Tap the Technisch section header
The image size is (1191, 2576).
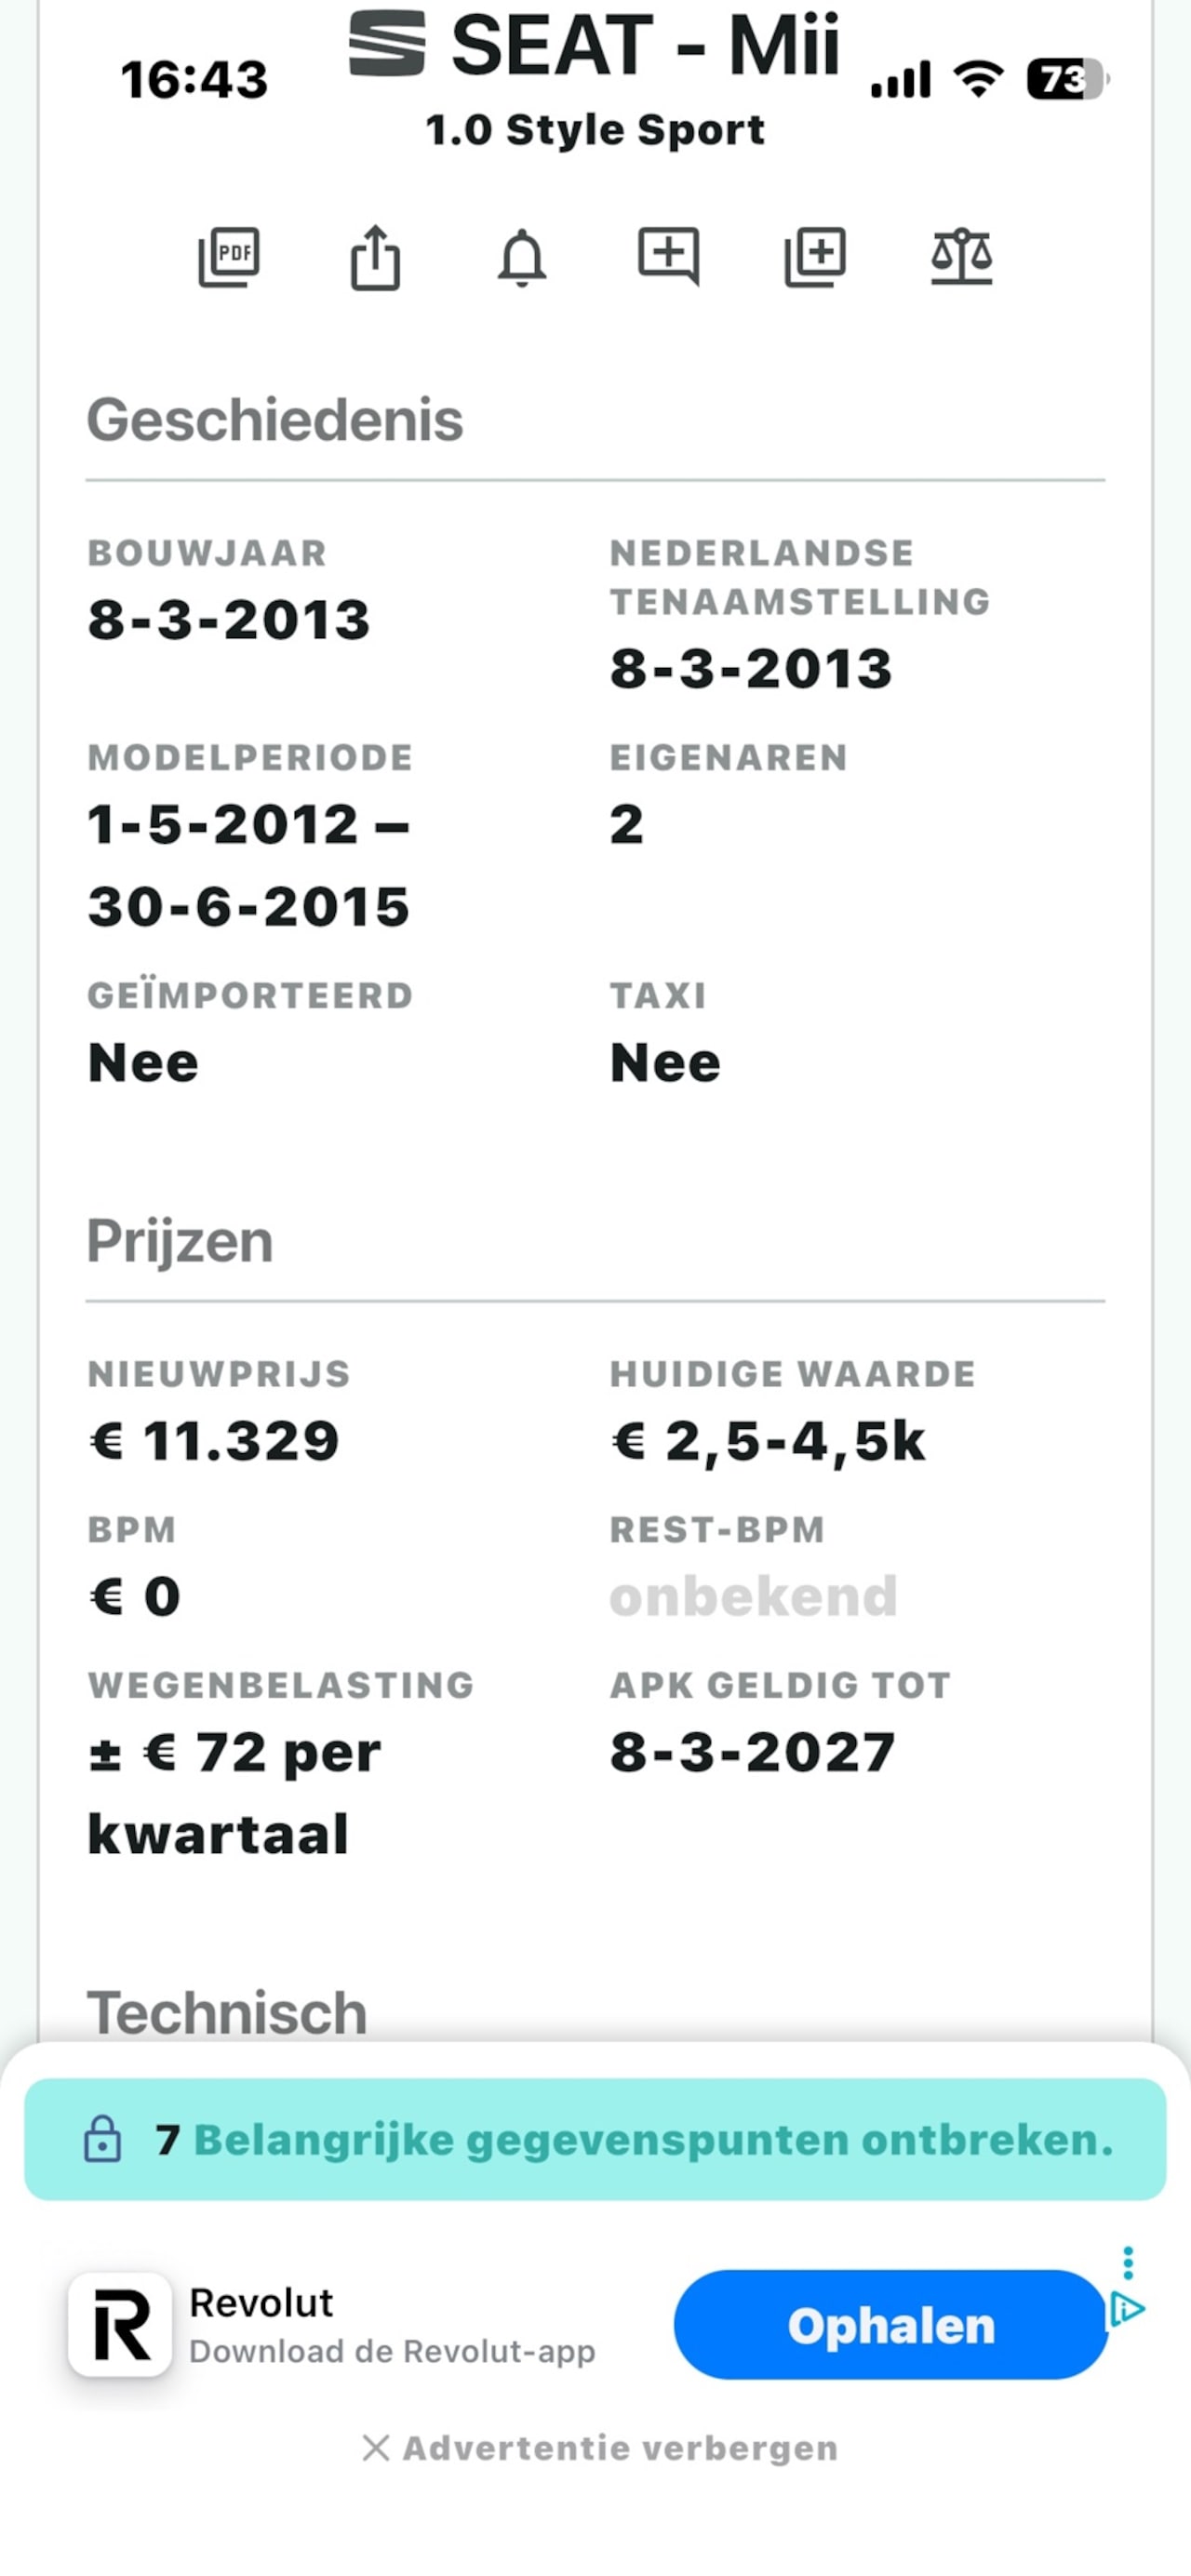click(x=227, y=2012)
